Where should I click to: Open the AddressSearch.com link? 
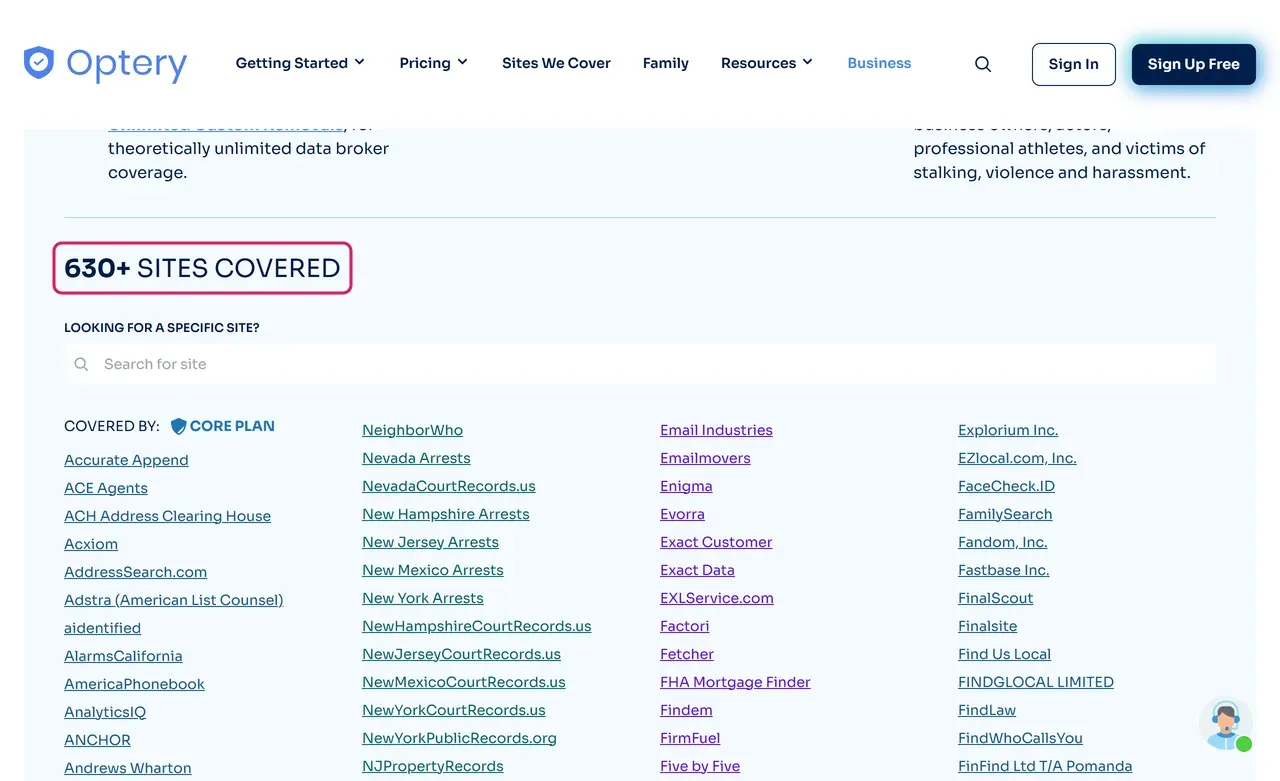[135, 572]
